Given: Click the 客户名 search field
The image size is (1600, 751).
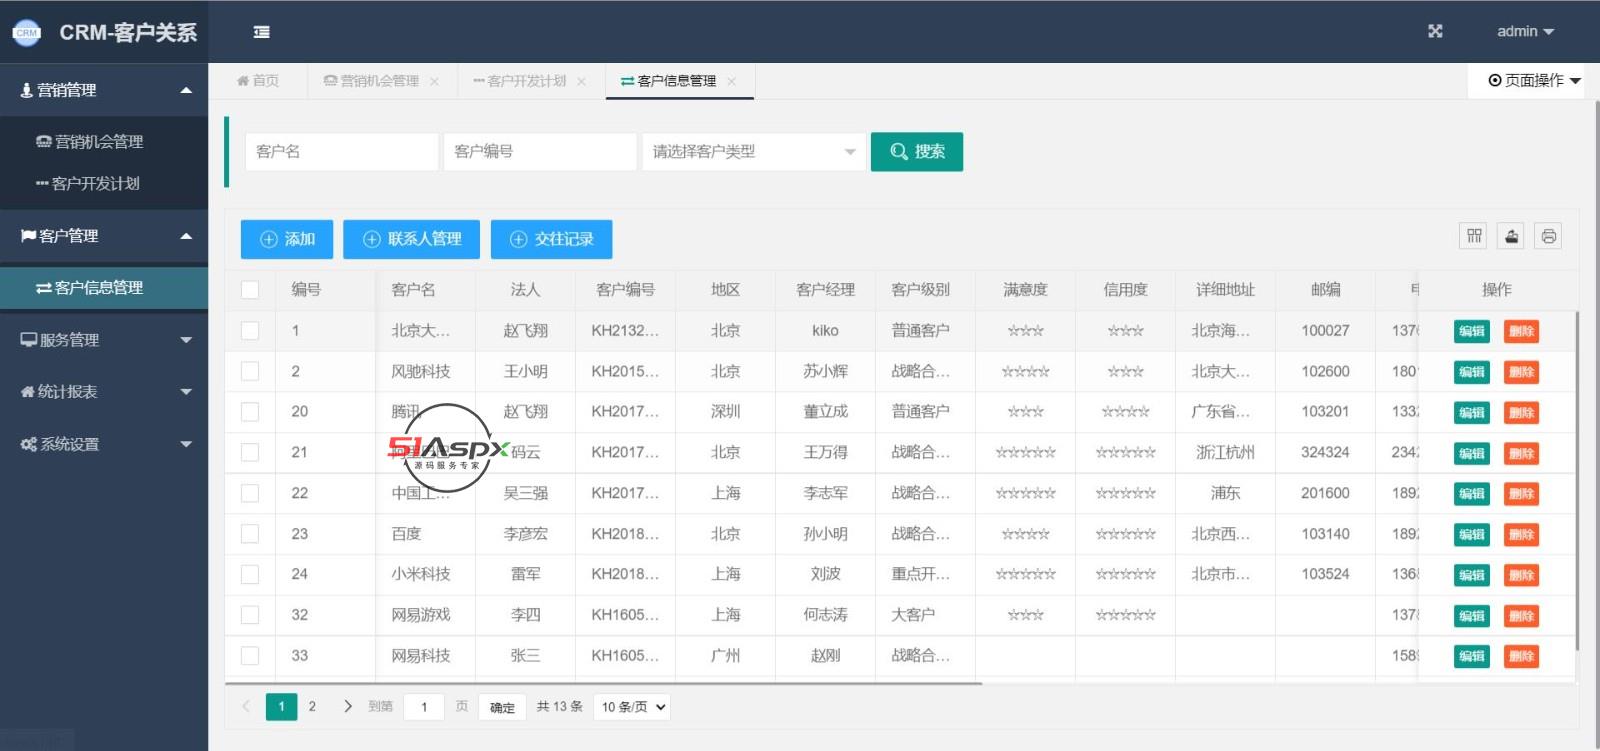Looking at the screenshot, I should [342, 152].
